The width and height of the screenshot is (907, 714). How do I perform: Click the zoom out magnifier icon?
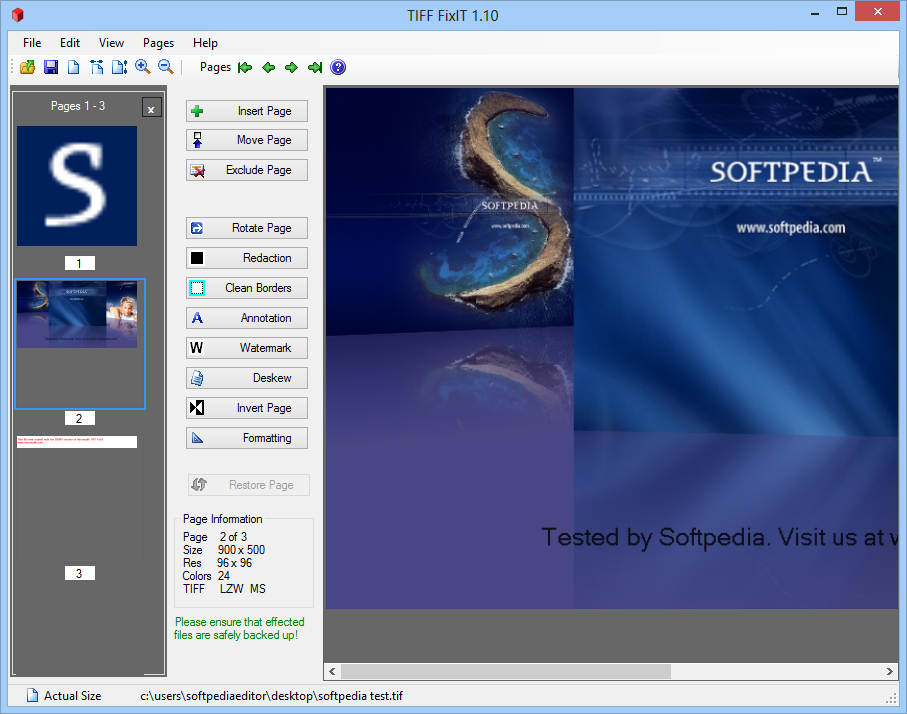click(165, 67)
